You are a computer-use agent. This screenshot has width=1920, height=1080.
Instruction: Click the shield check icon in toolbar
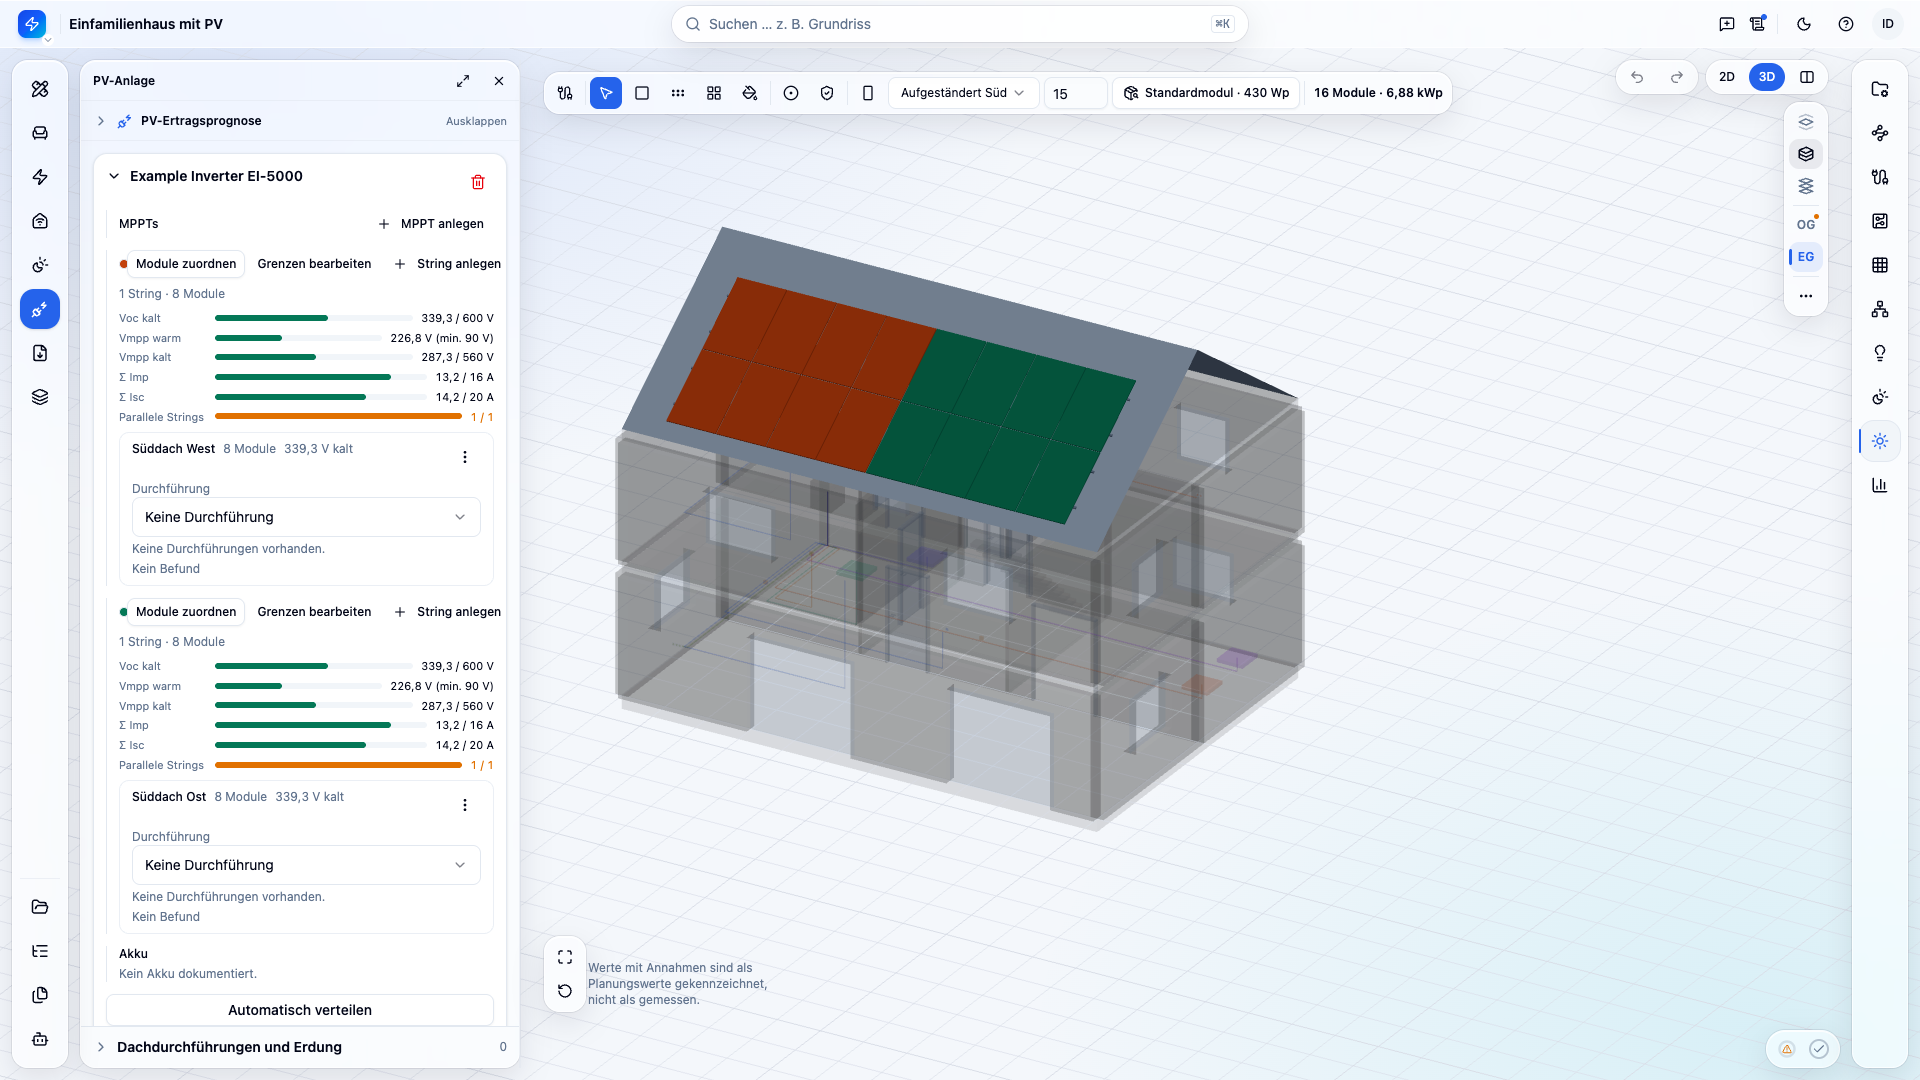827,93
